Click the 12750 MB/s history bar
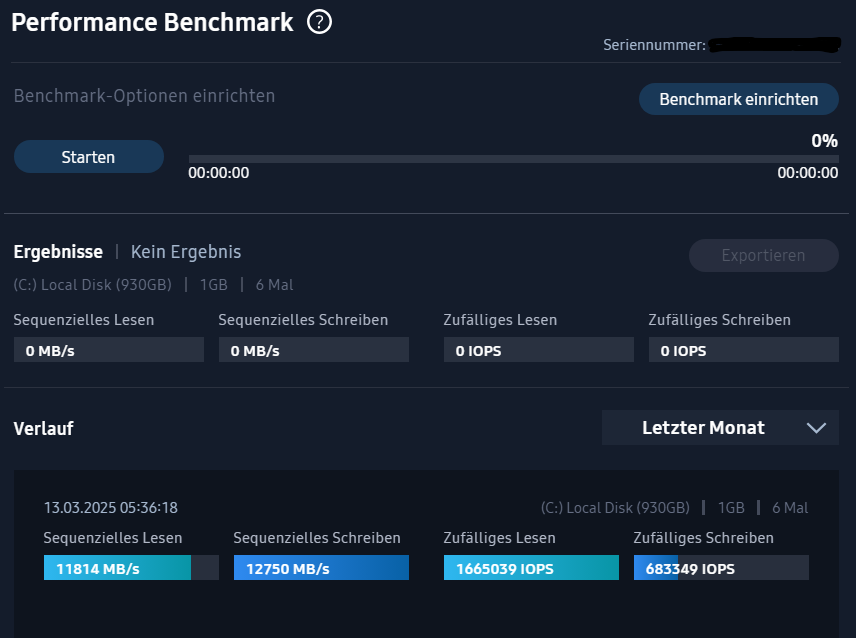Viewport: 856px width, 638px height. click(321, 568)
